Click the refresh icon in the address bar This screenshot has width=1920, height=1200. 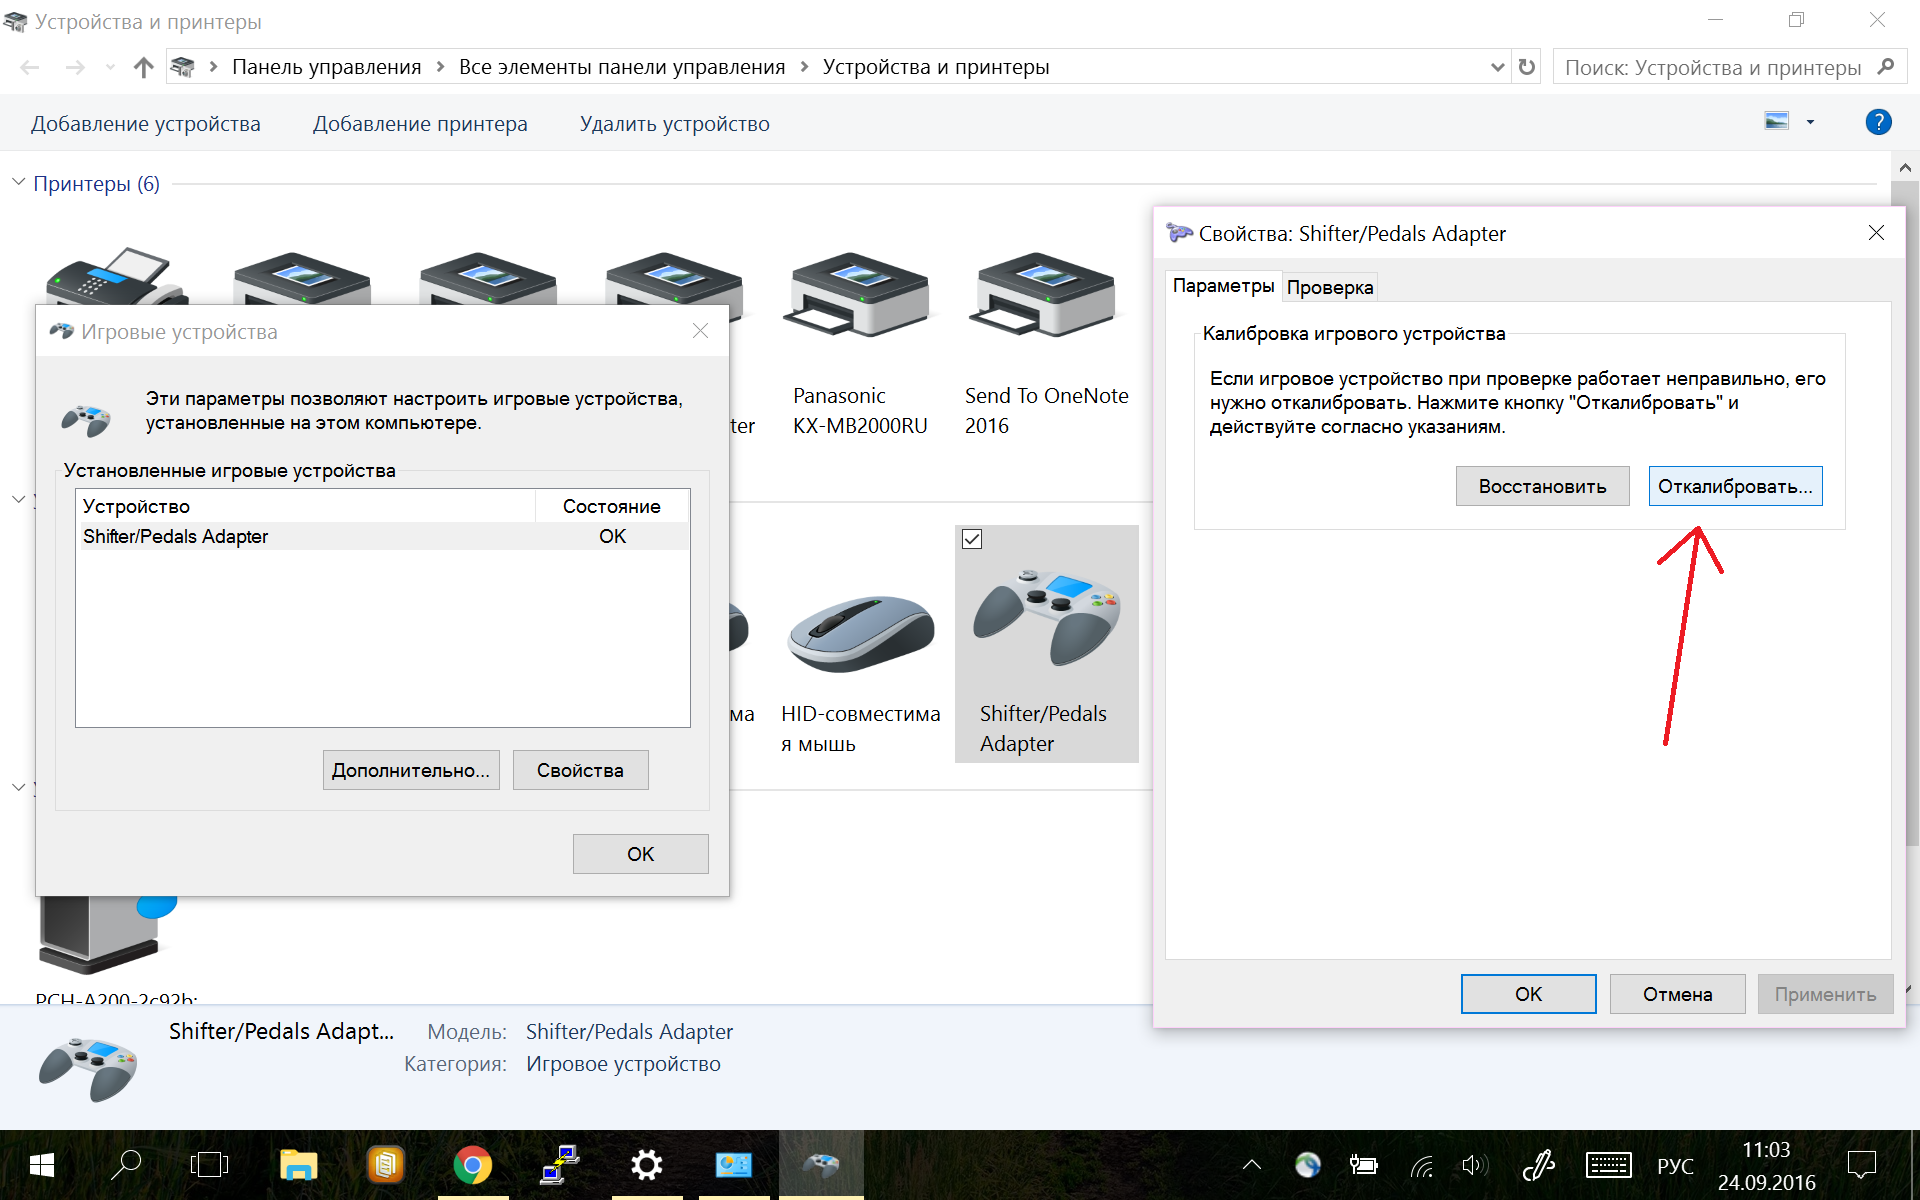coord(1527,67)
